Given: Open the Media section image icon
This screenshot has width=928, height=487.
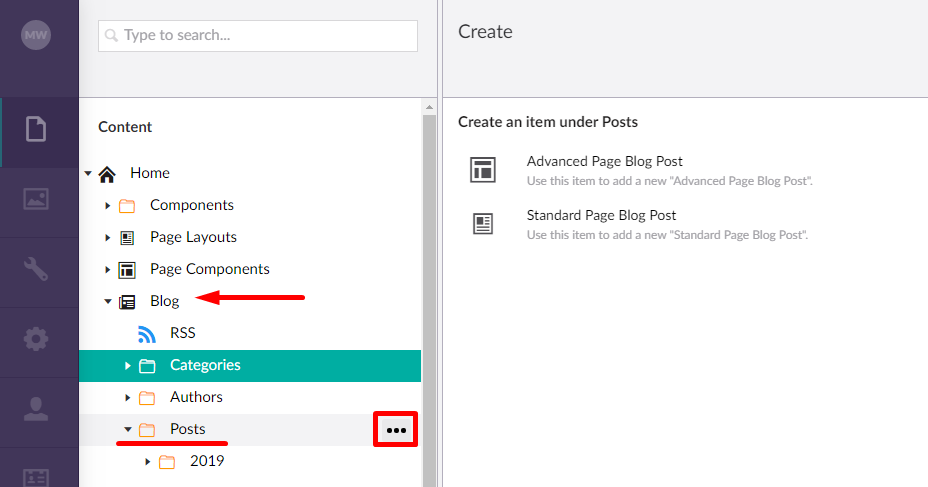Looking at the screenshot, I should (x=36, y=199).
